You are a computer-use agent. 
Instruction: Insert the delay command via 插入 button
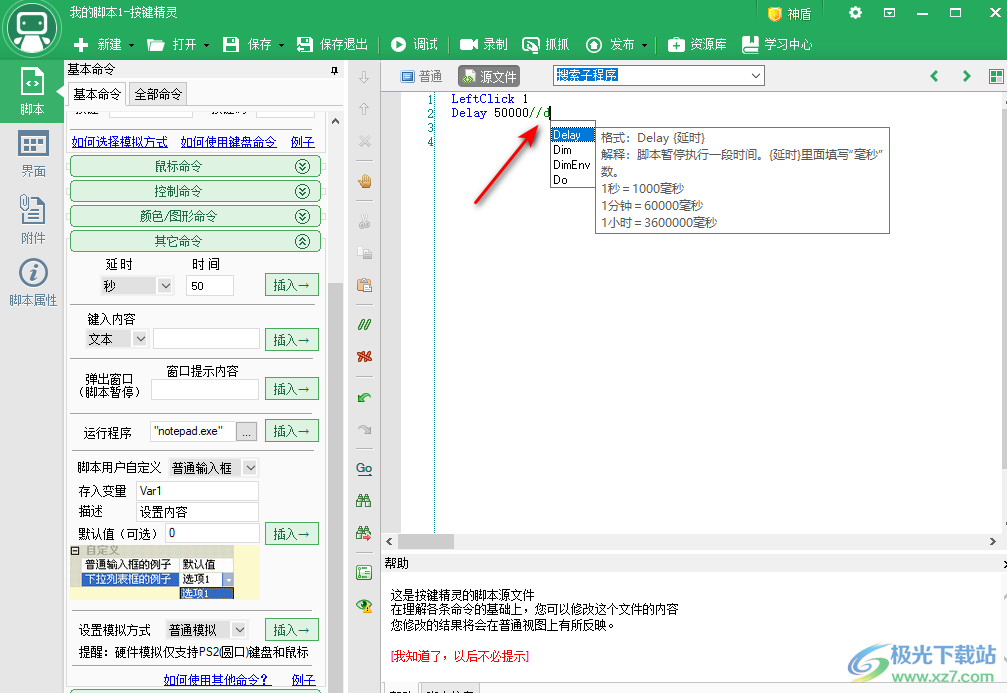pyautogui.click(x=292, y=285)
